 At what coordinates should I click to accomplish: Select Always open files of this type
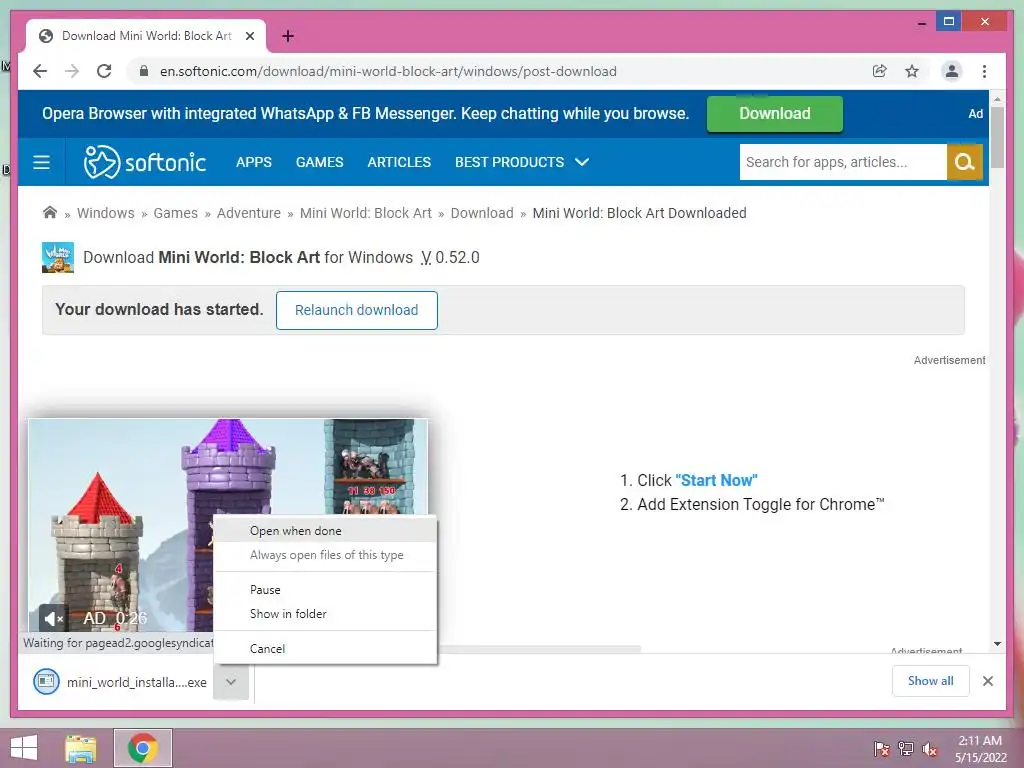(325, 555)
